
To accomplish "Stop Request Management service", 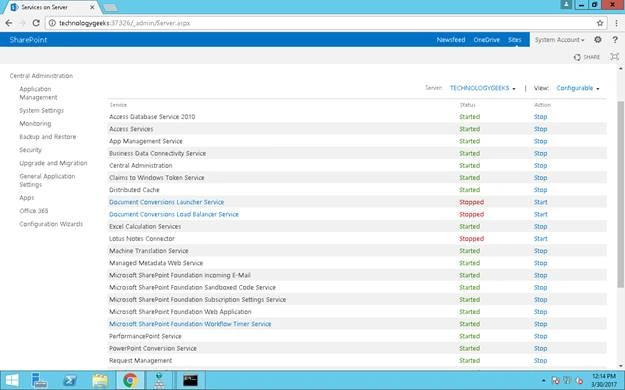I will pyautogui.click(x=540, y=360).
